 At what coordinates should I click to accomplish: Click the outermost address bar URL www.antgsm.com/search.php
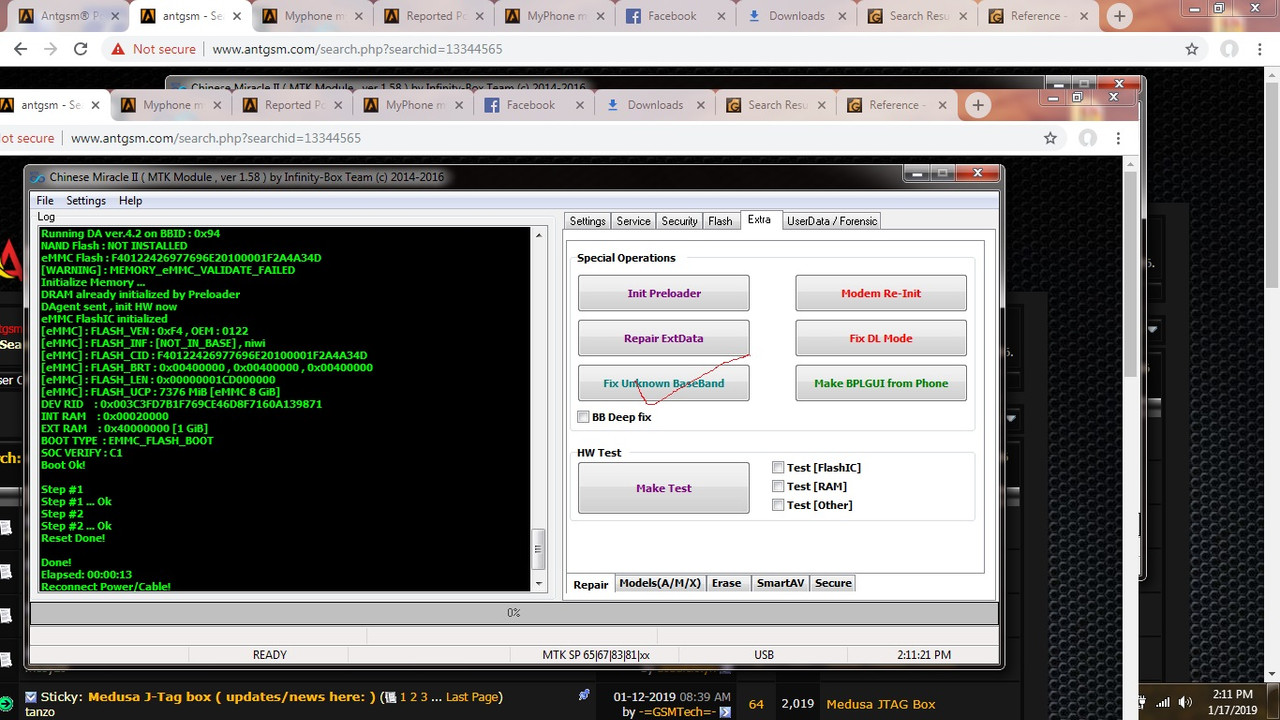pos(357,49)
